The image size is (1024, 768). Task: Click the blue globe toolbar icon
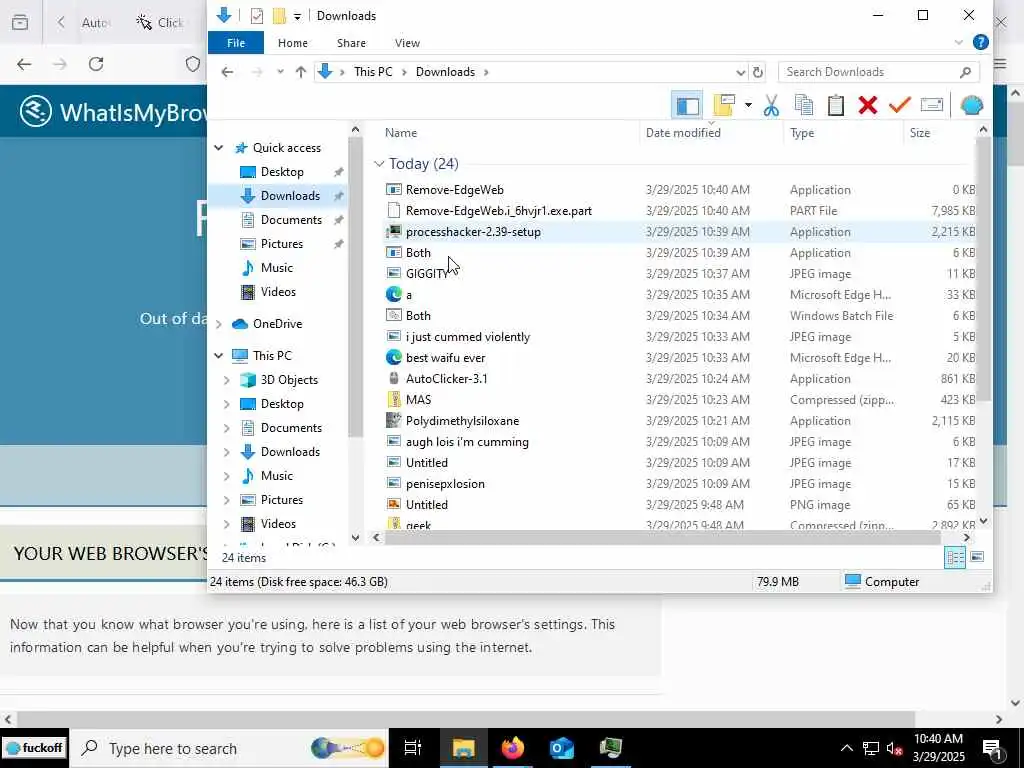click(x=972, y=105)
